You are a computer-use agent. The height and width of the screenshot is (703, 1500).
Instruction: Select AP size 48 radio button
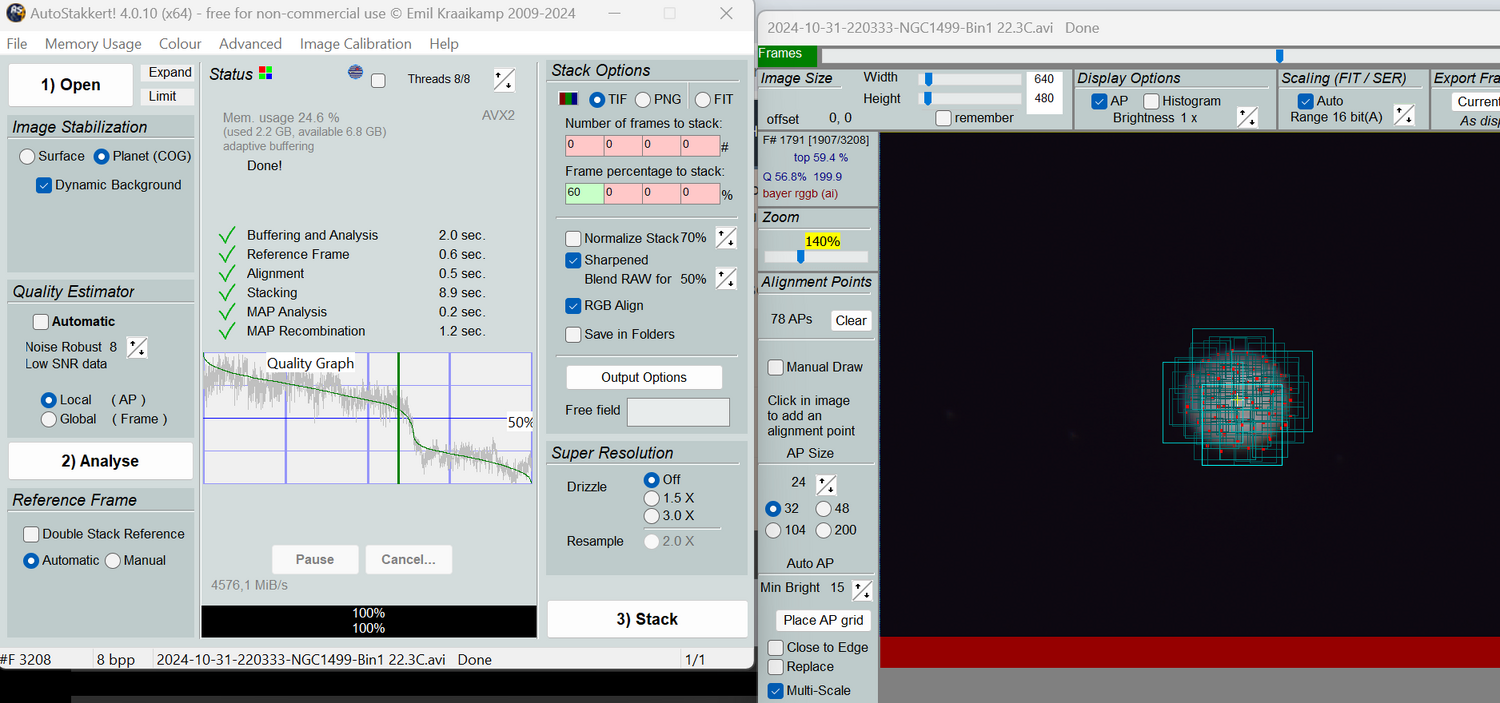823,509
